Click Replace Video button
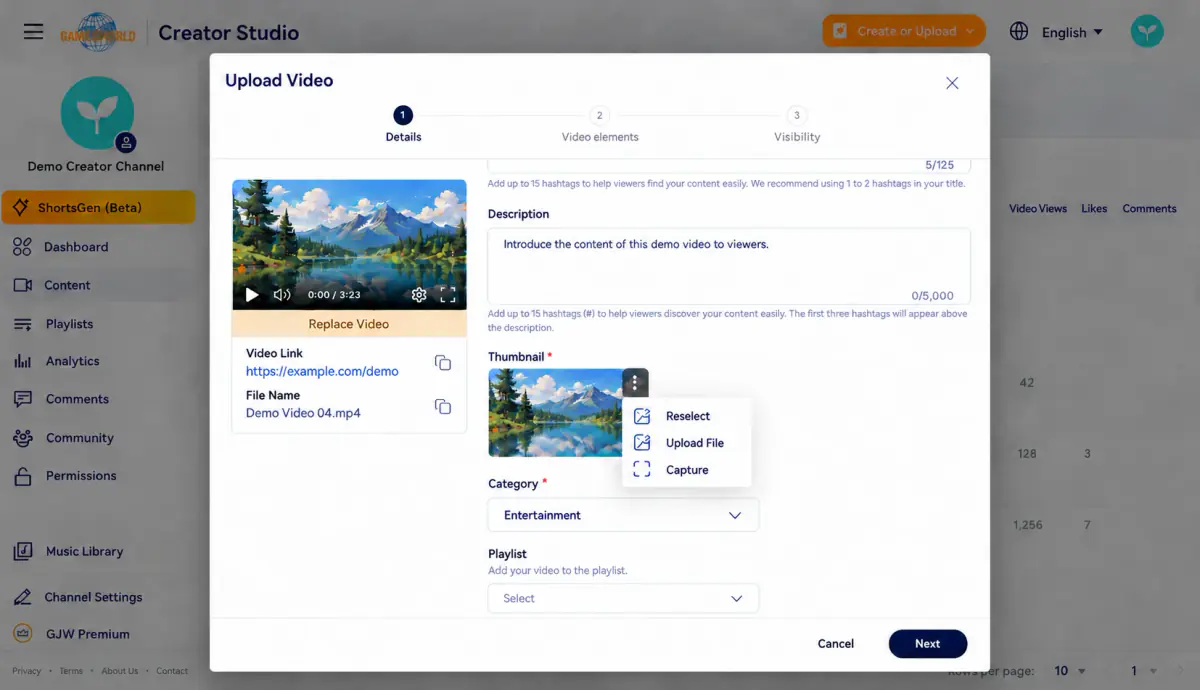 (x=349, y=324)
